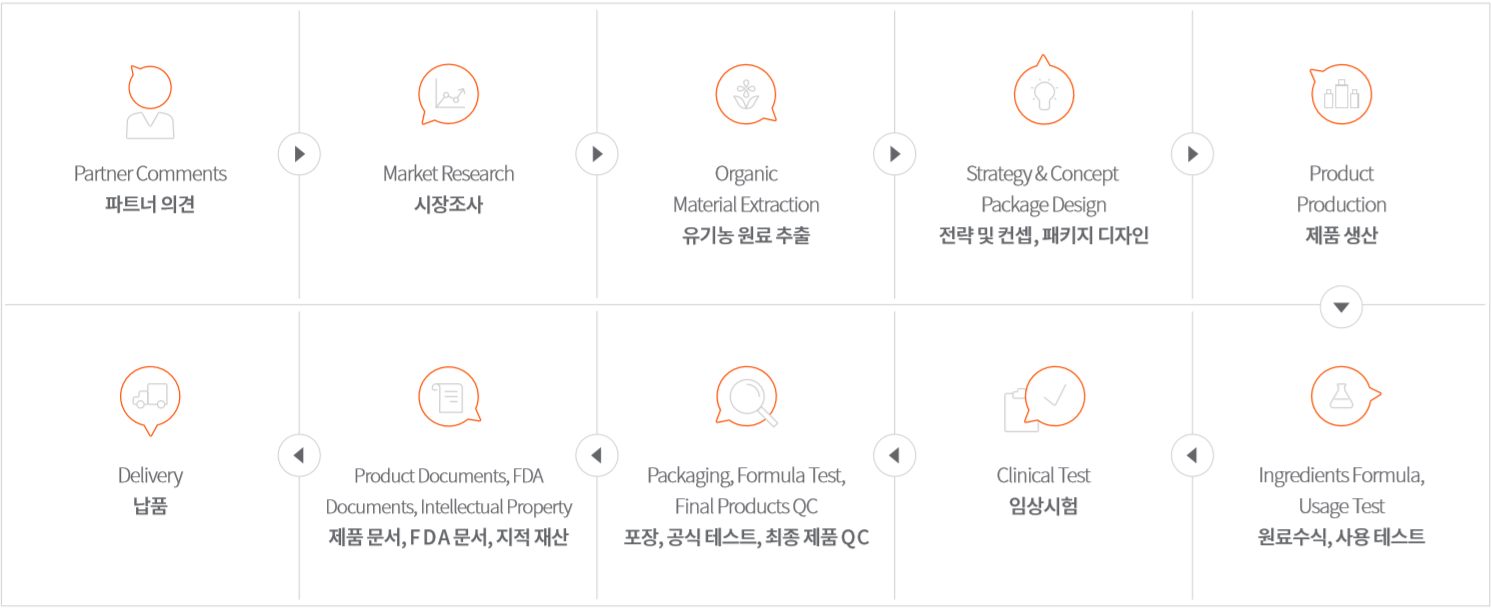Image resolution: width=1491 pixels, height=608 pixels.
Task: Click arrow between Partner Comments and Market Research
Action: (x=299, y=154)
